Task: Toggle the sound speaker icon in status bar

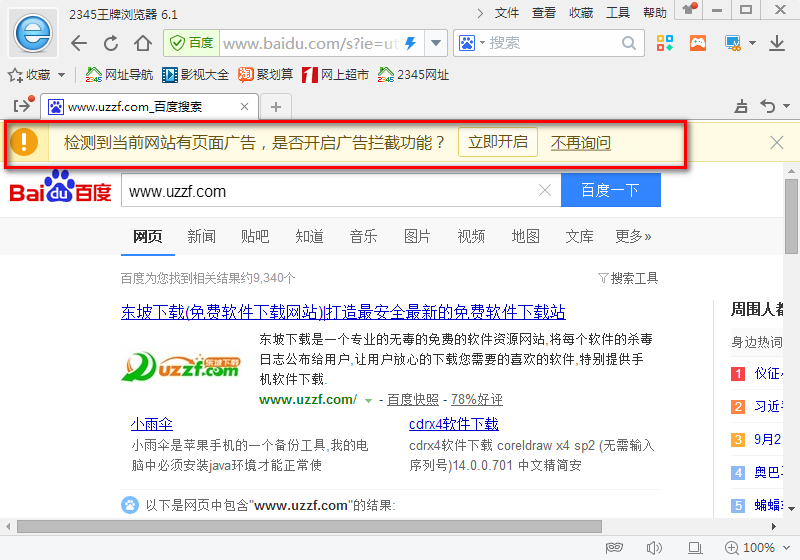Action: click(654, 548)
